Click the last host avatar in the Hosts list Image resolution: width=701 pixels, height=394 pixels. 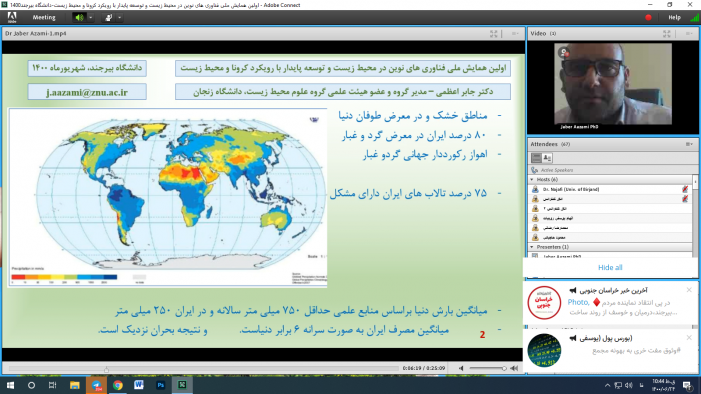tap(535, 237)
